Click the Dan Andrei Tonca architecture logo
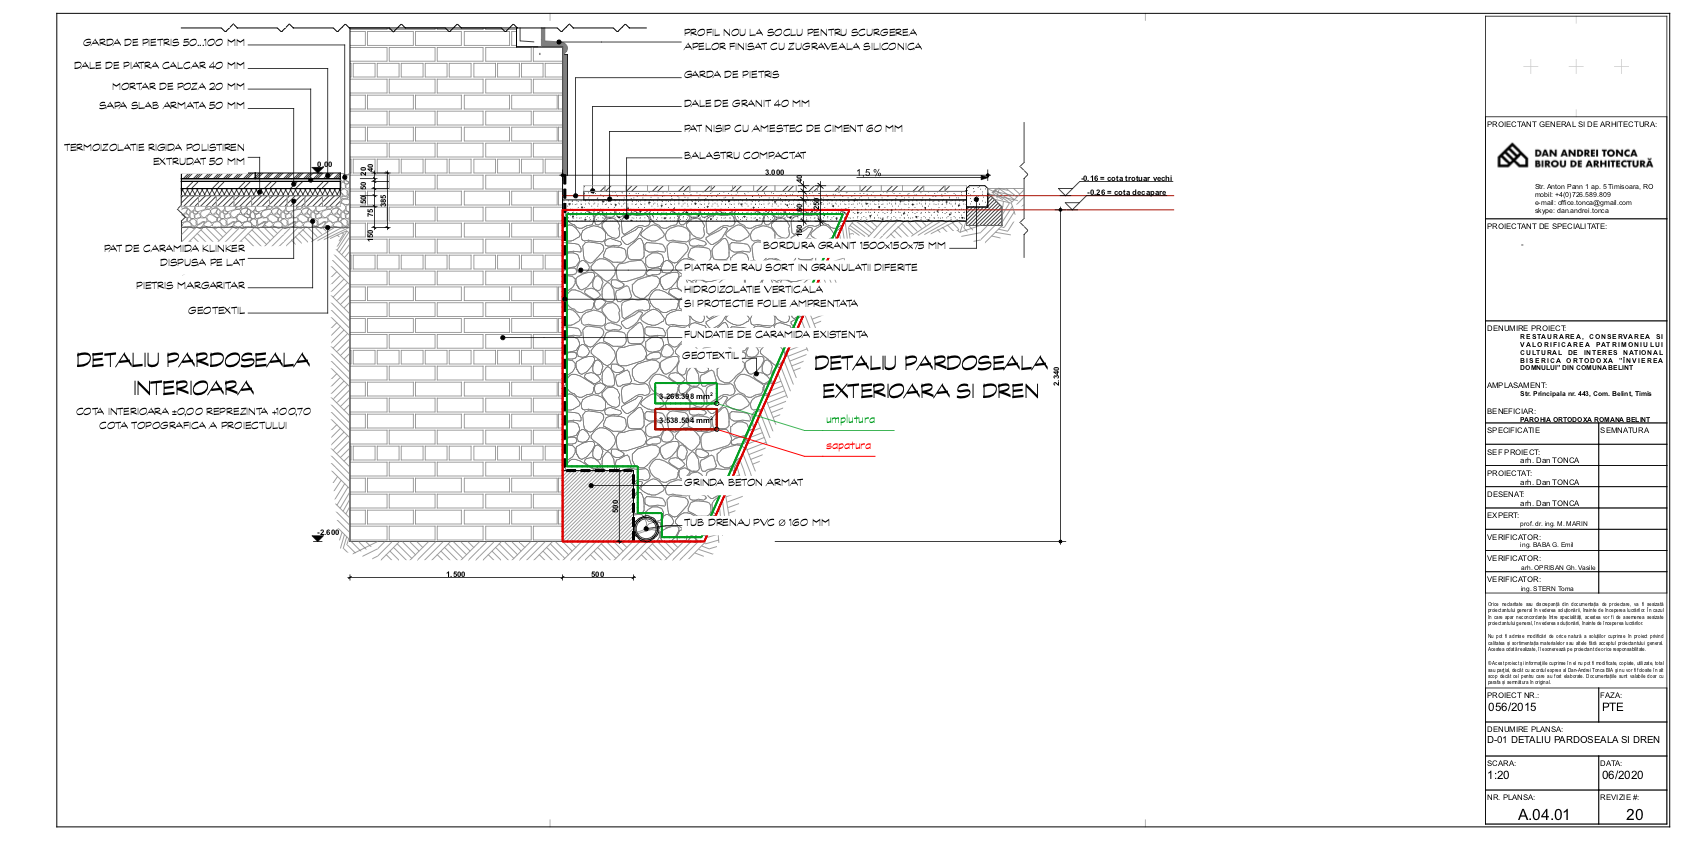Image resolution: width=1683 pixels, height=841 pixels. pyautogui.click(x=1511, y=156)
